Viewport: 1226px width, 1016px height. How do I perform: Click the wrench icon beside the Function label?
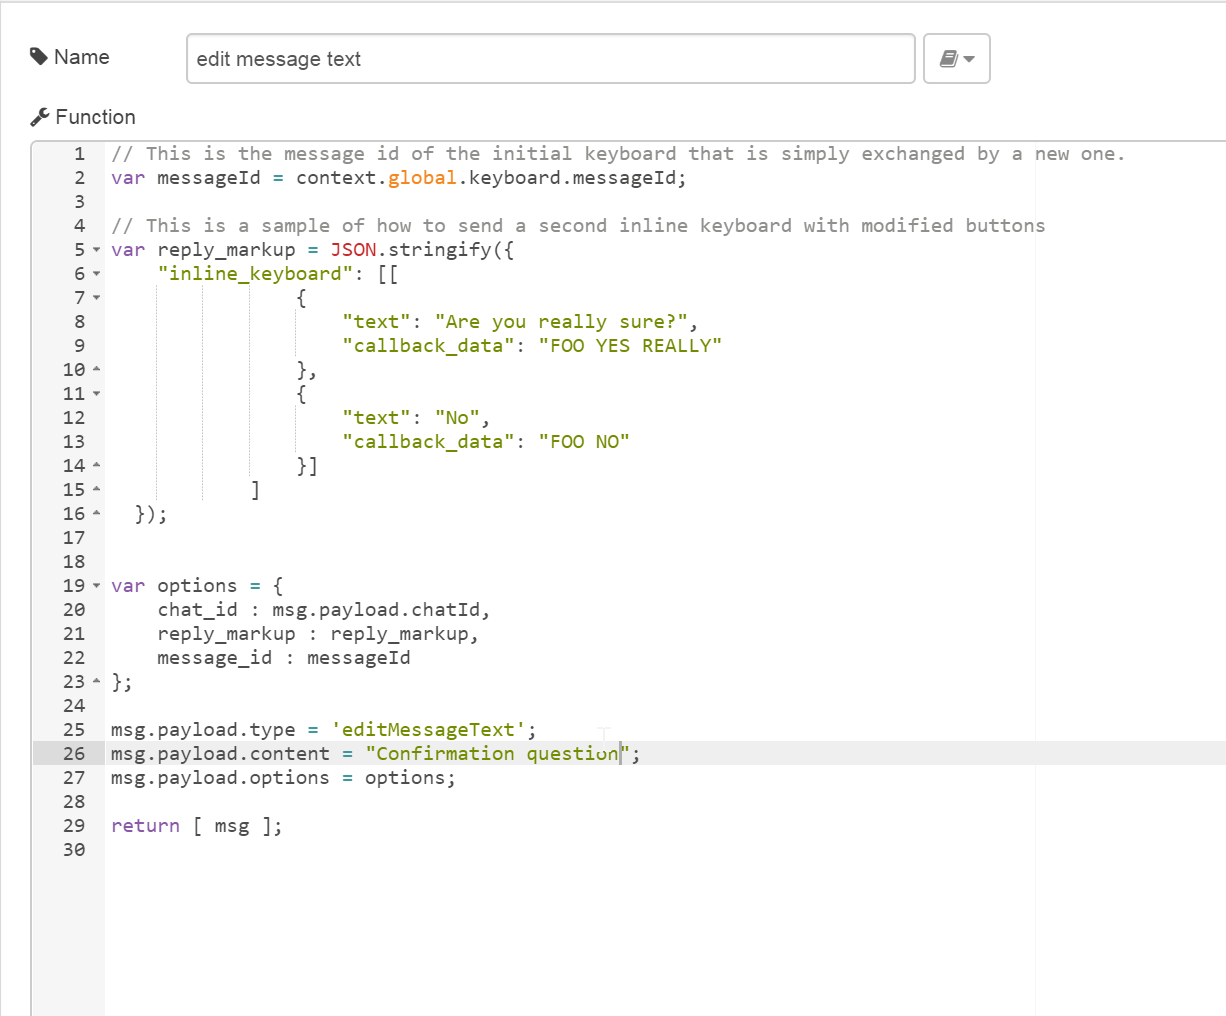click(38, 116)
